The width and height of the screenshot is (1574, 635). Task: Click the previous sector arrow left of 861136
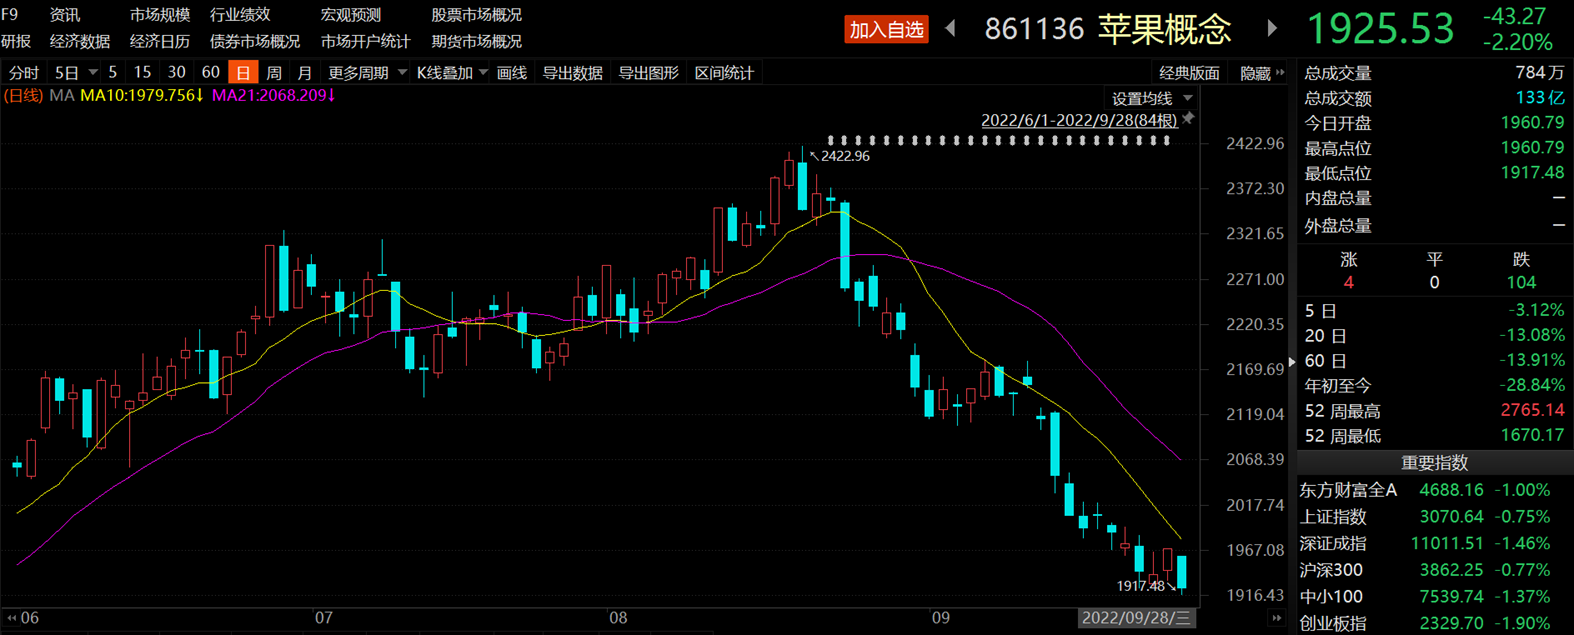tap(951, 29)
